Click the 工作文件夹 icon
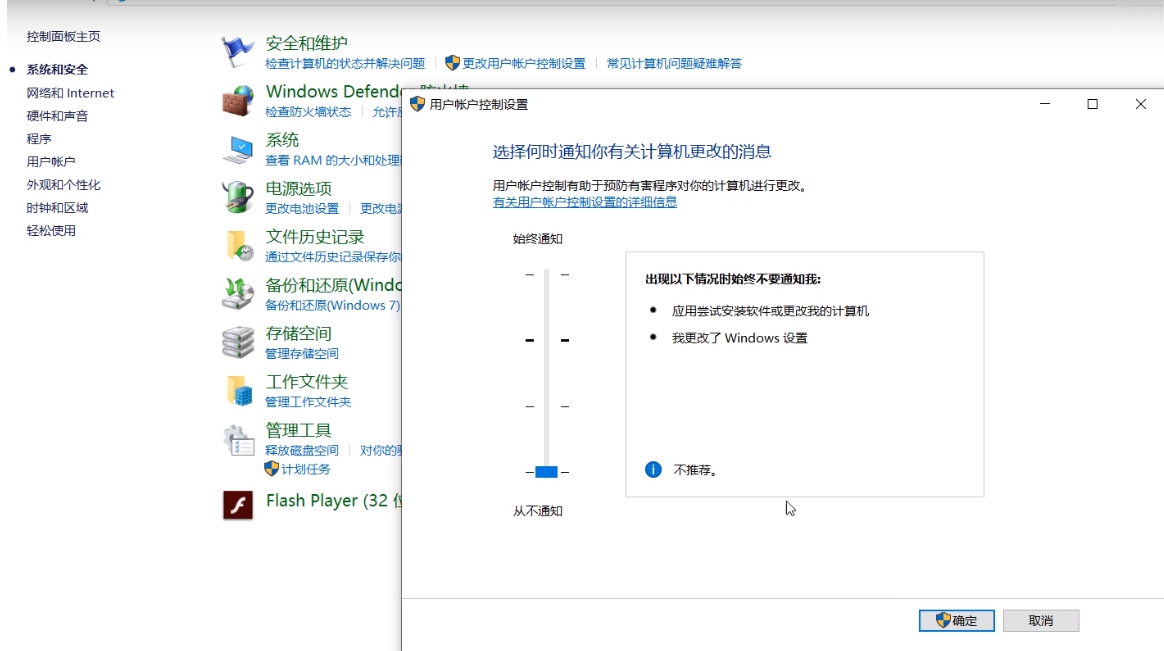 (239, 390)
